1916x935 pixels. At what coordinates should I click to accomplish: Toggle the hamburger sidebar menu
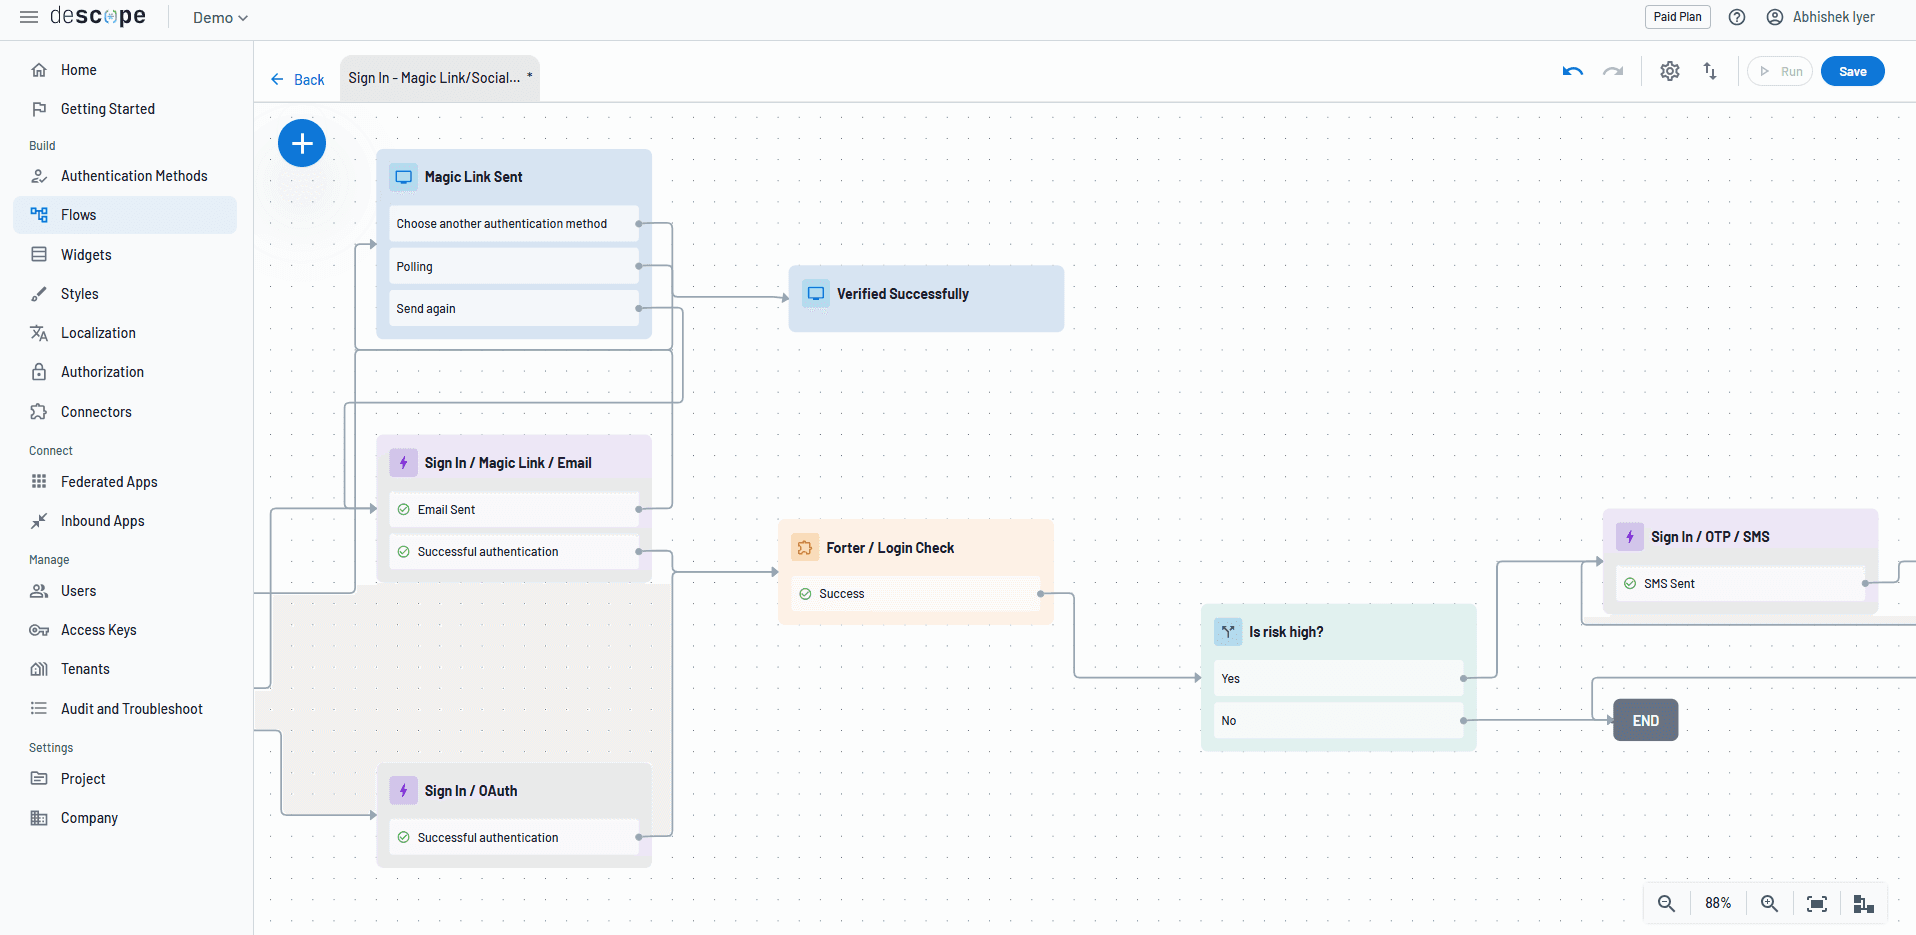click(29, 17)
